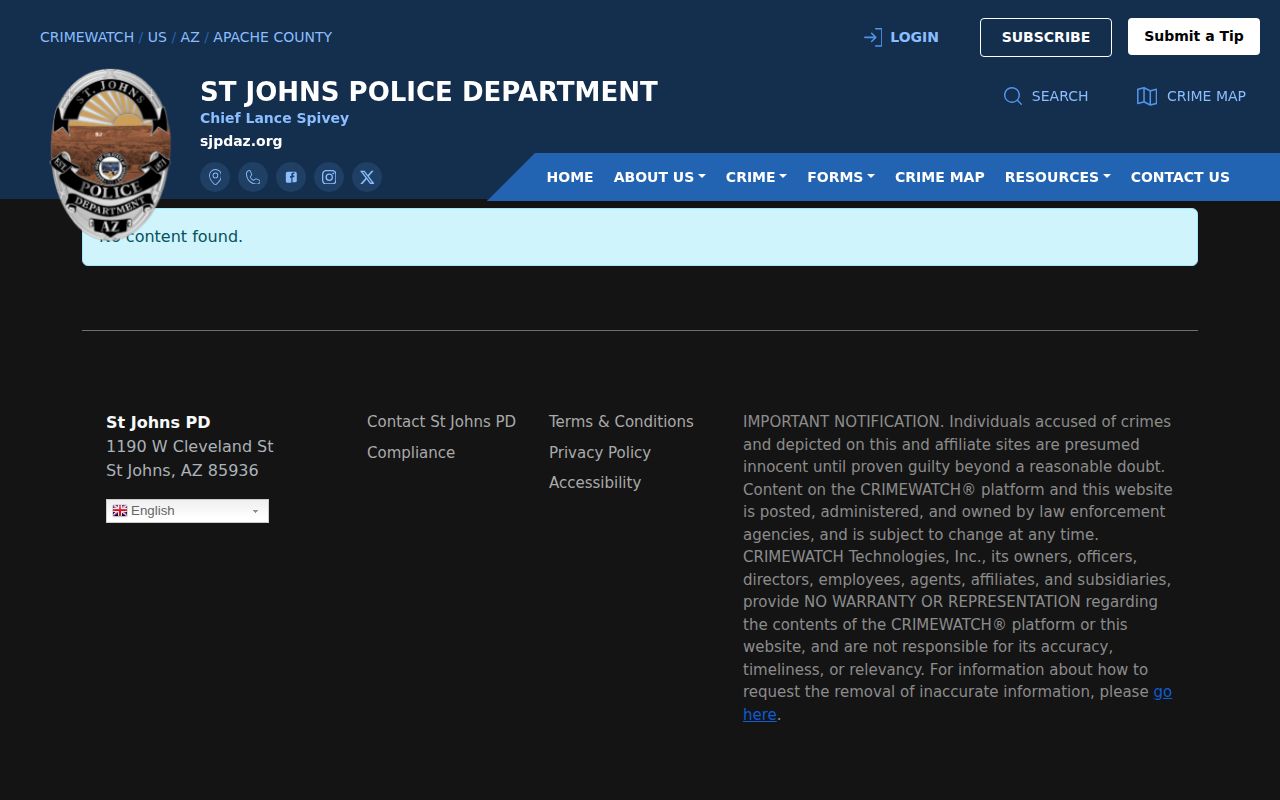This screenshot has width=1280, height=800.
Task: Click the LOGIN link text
Action: [x=915, y=37]
